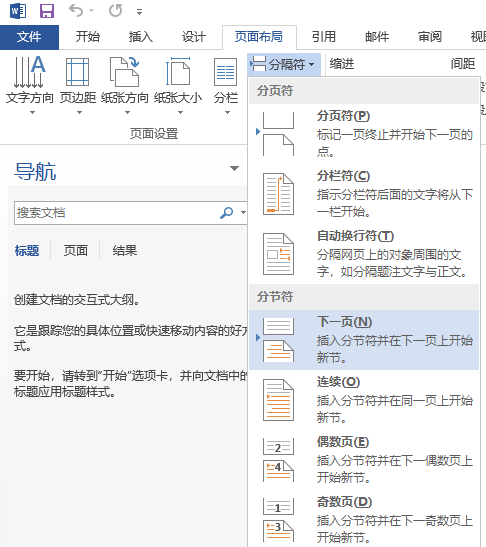
Task: Open the 文件 tab
Action: click(x=29, y=37)
